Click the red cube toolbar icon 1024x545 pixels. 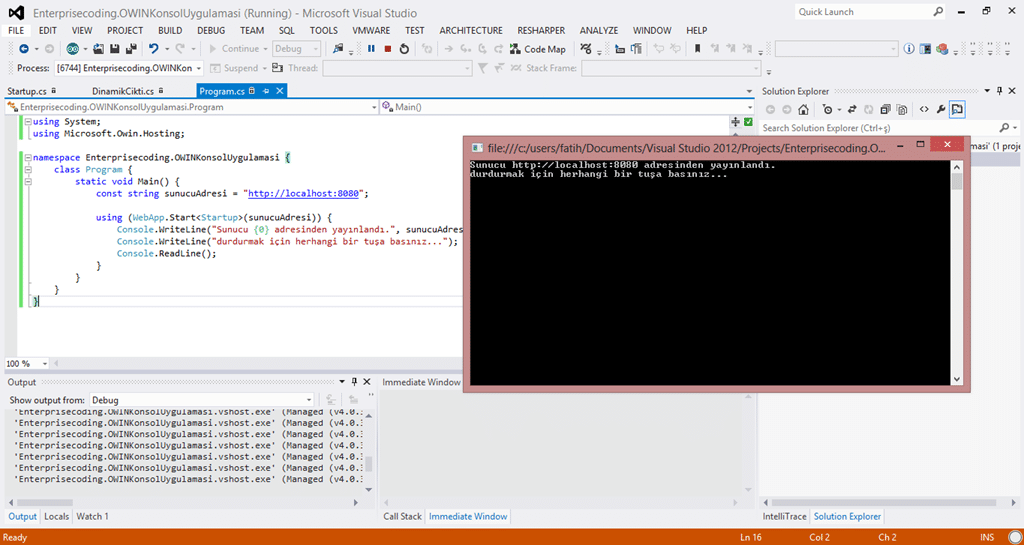coord(942,49)
